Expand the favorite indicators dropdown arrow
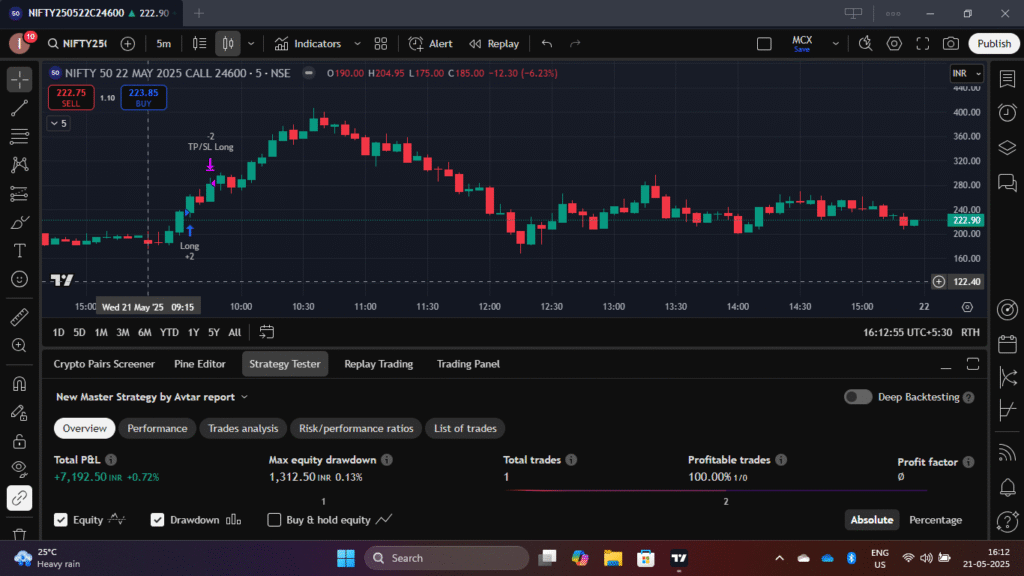 coord(357,44)
